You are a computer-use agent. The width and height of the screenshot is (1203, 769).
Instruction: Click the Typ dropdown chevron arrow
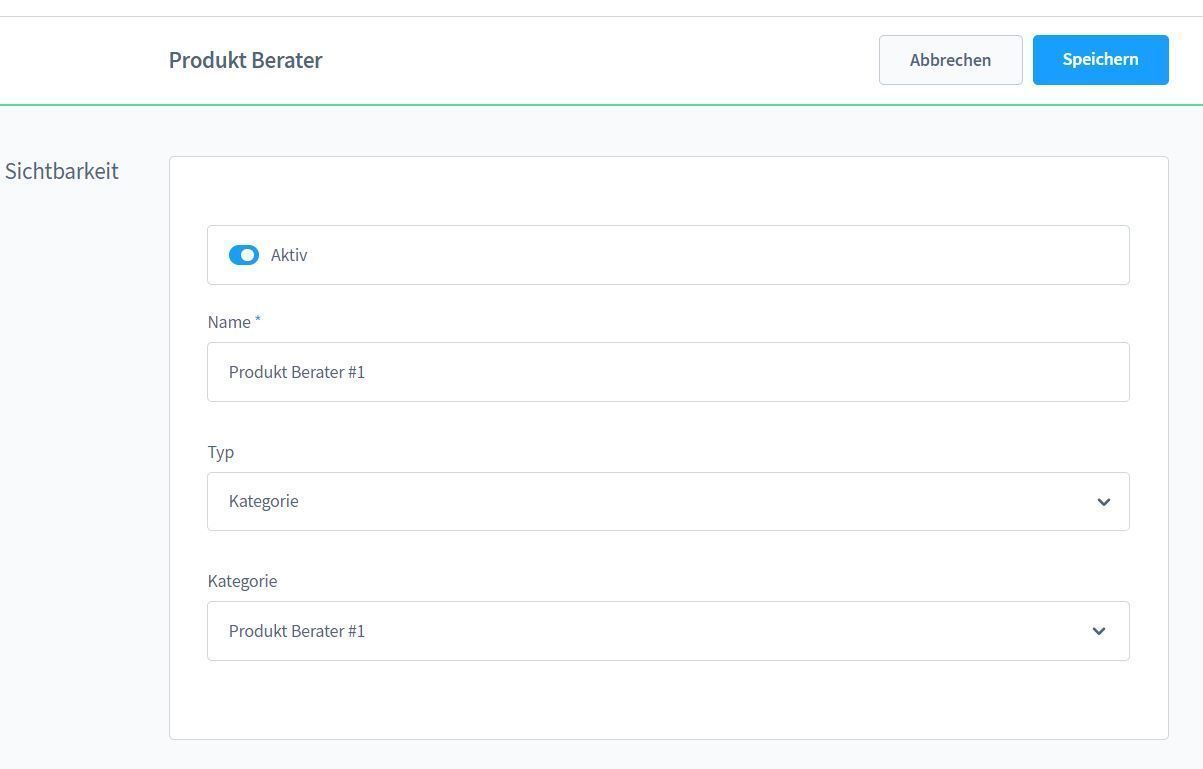coord(1103,502)
